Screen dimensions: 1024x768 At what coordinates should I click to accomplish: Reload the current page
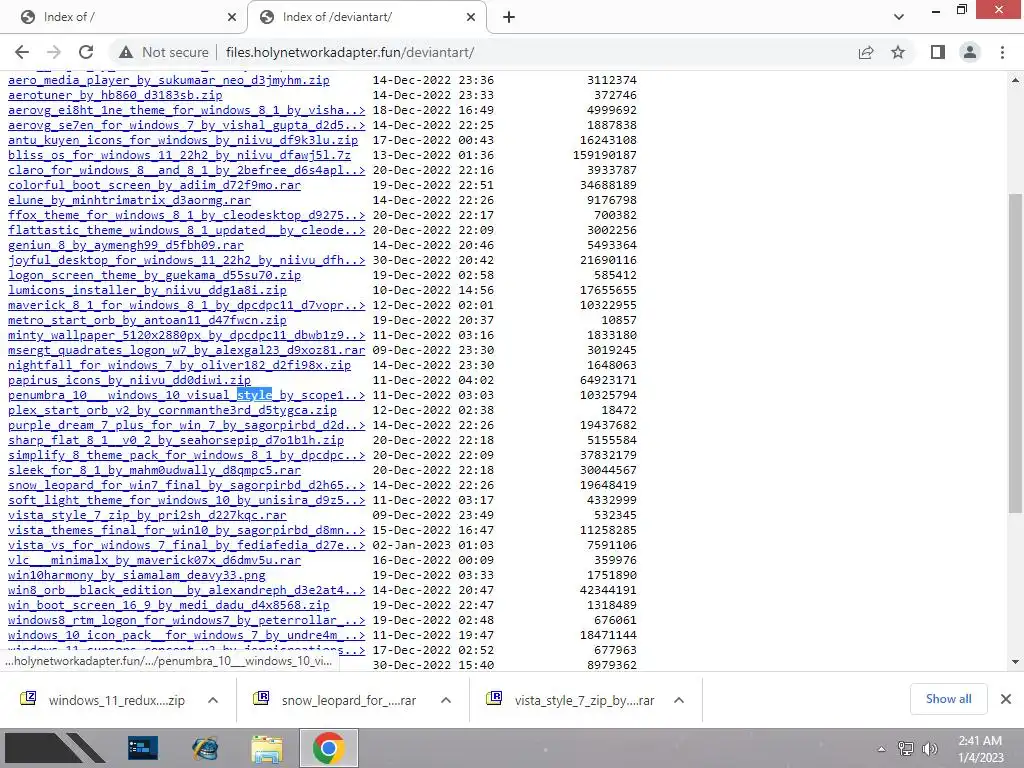click(86, 52)
